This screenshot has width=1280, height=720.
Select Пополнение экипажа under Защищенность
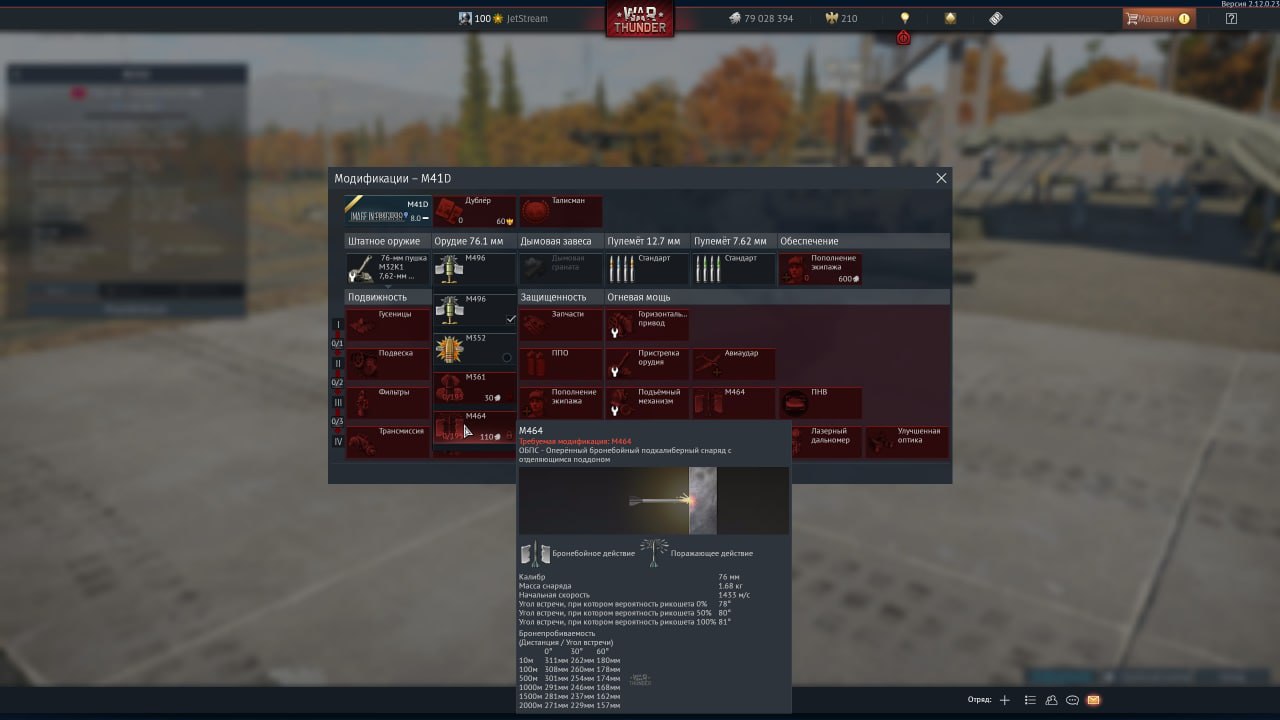[561, 403]
